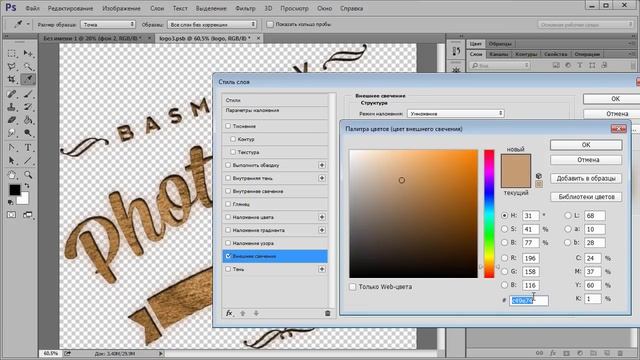Open workspace switcher dropdown in options bar

pyautogui.click(x=585, y=25)
